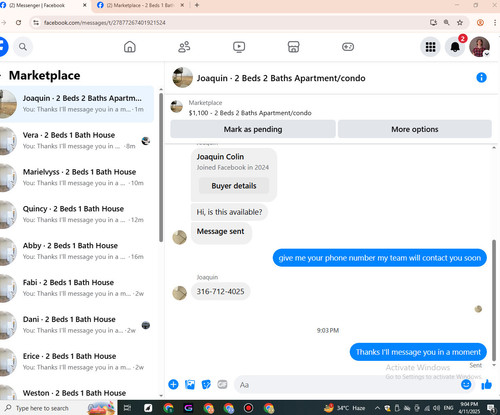The image size is (500, 415).
Task: Attach a photo using the image icon
Action: (190, 384)
